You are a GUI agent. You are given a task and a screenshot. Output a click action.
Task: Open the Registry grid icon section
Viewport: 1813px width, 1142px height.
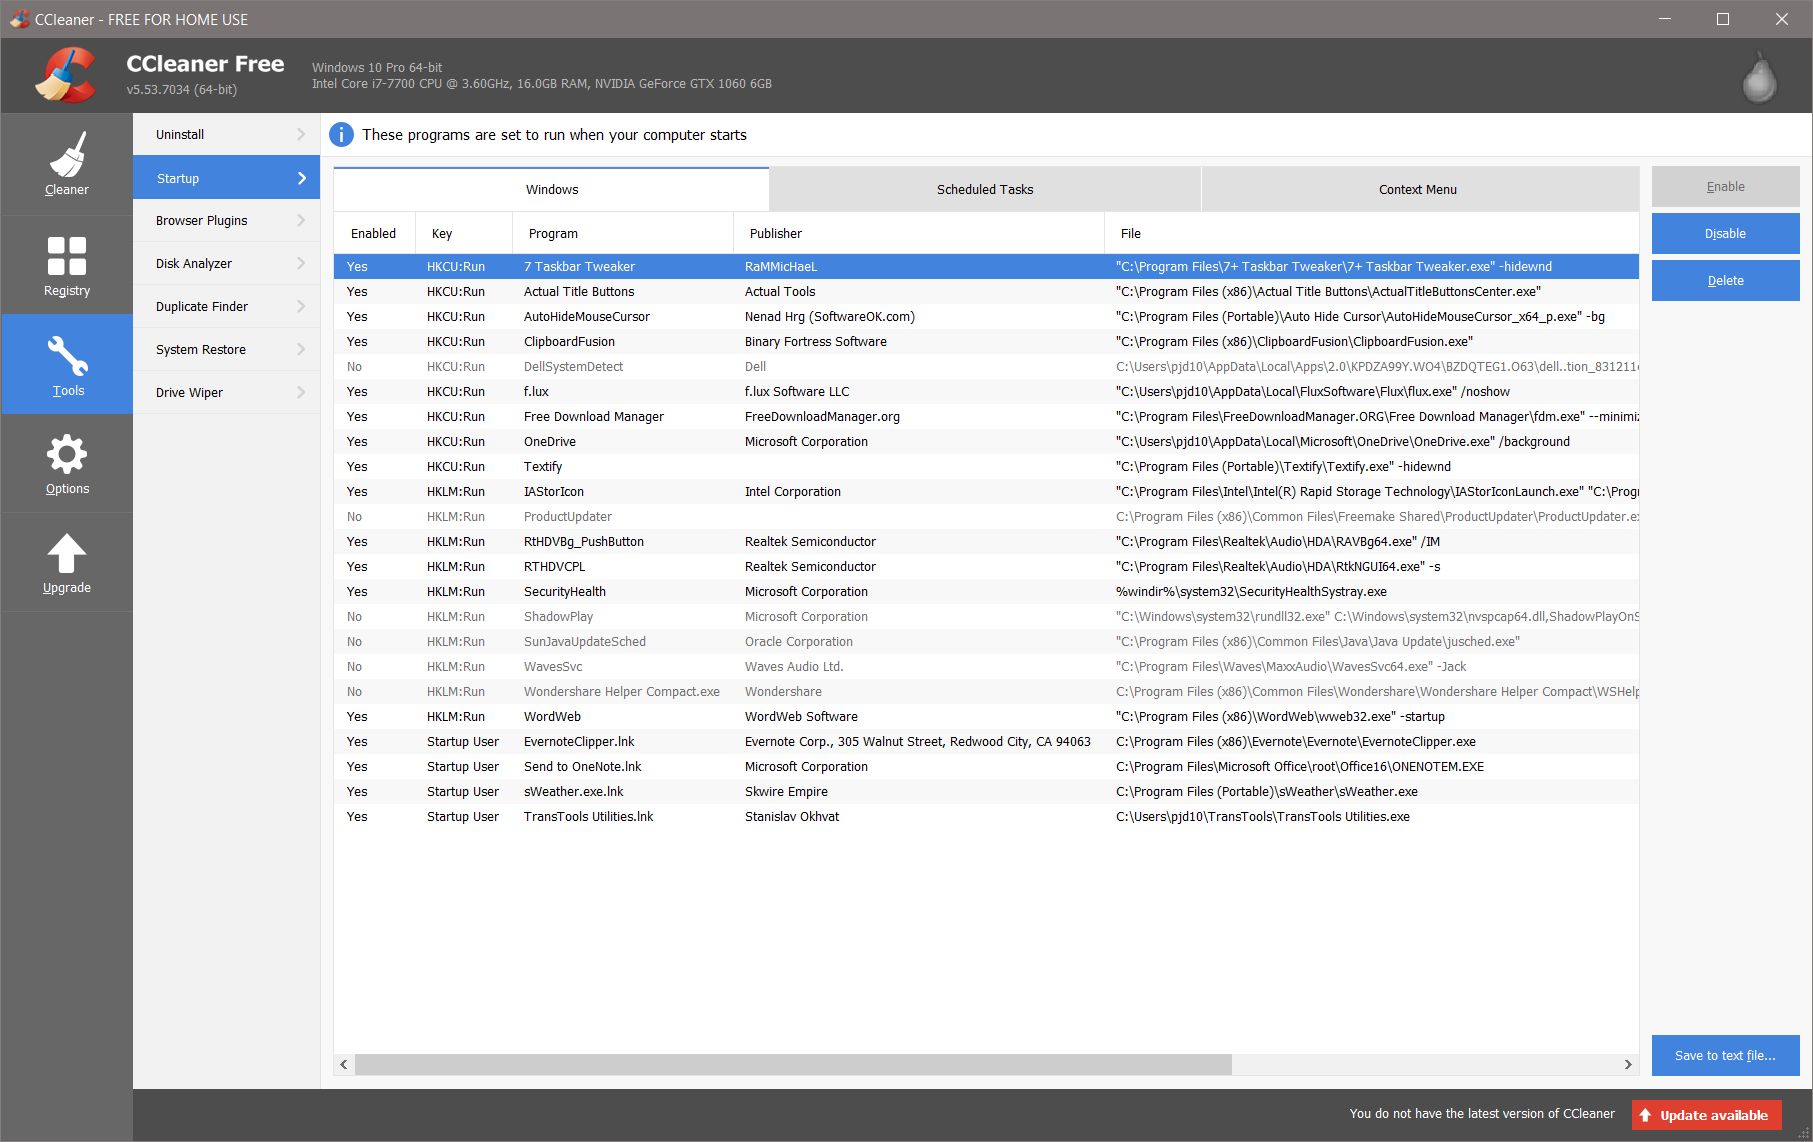tap(67, 265)
